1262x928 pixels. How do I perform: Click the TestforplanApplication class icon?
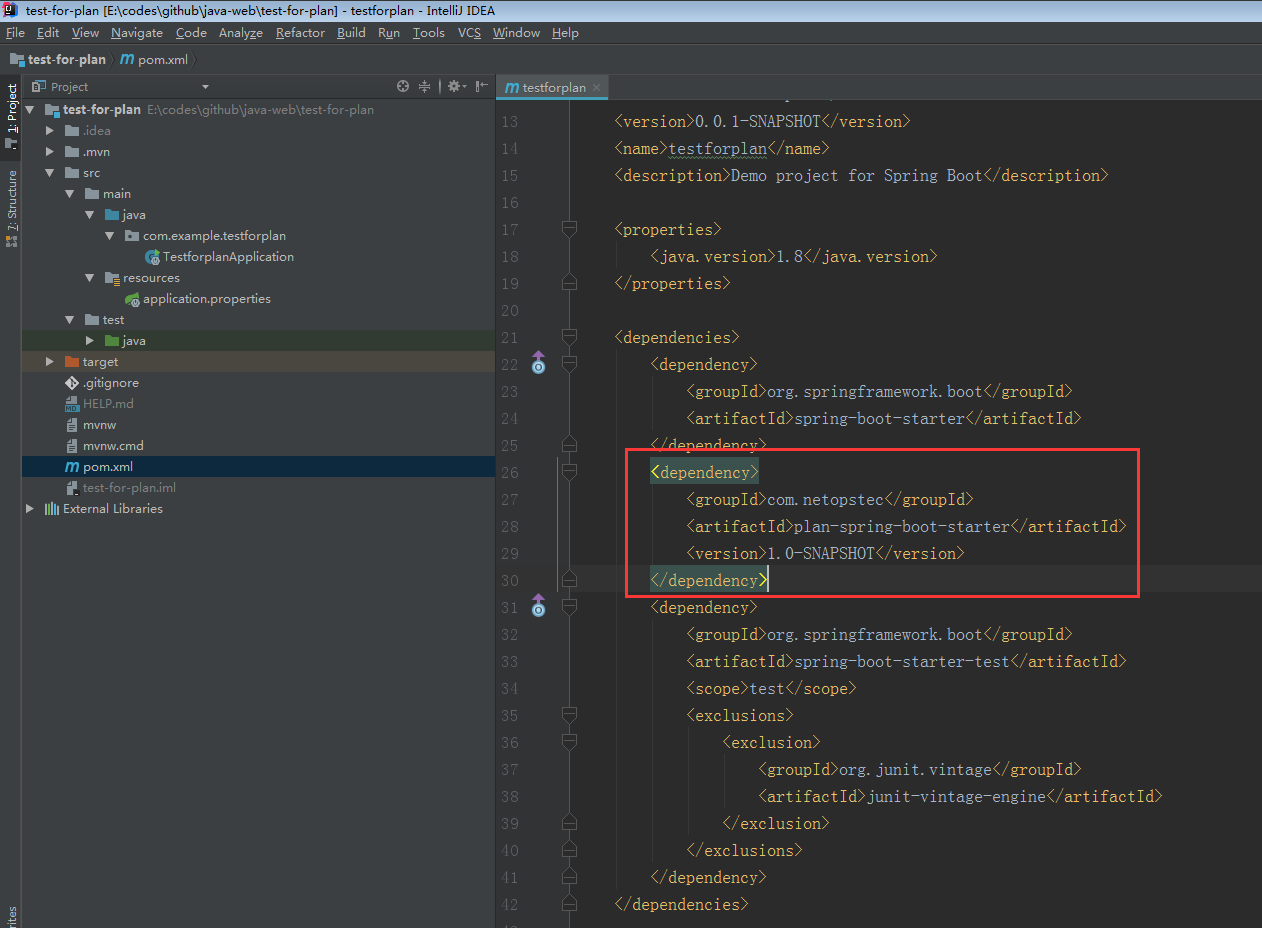click(x=152, y=257)
